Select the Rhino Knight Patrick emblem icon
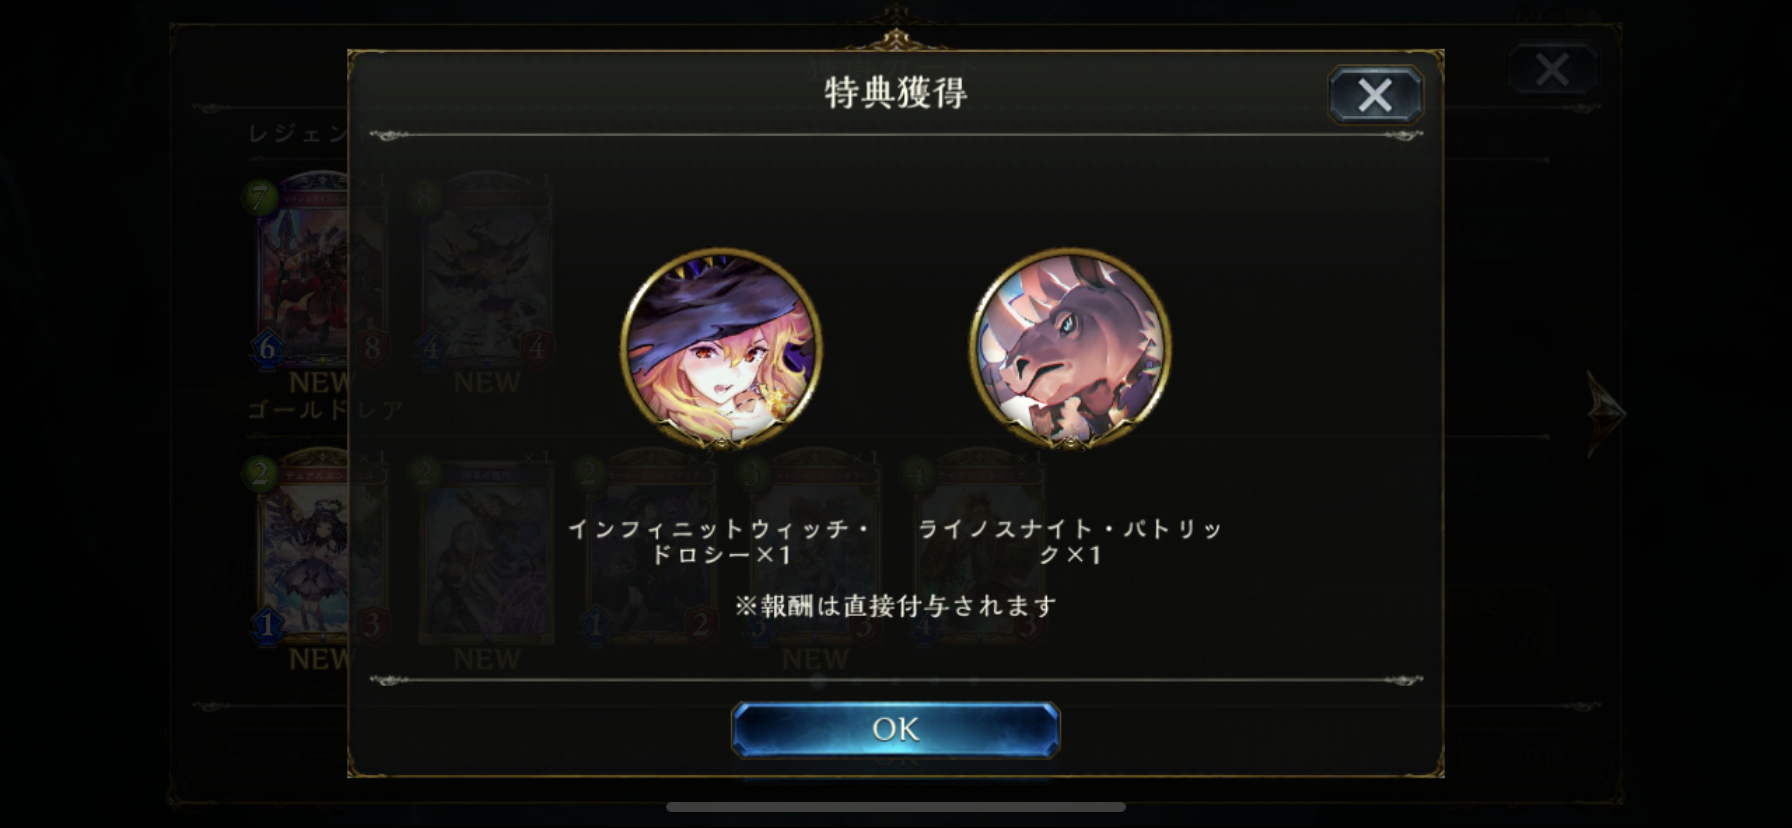 (x=1070, y=348)
